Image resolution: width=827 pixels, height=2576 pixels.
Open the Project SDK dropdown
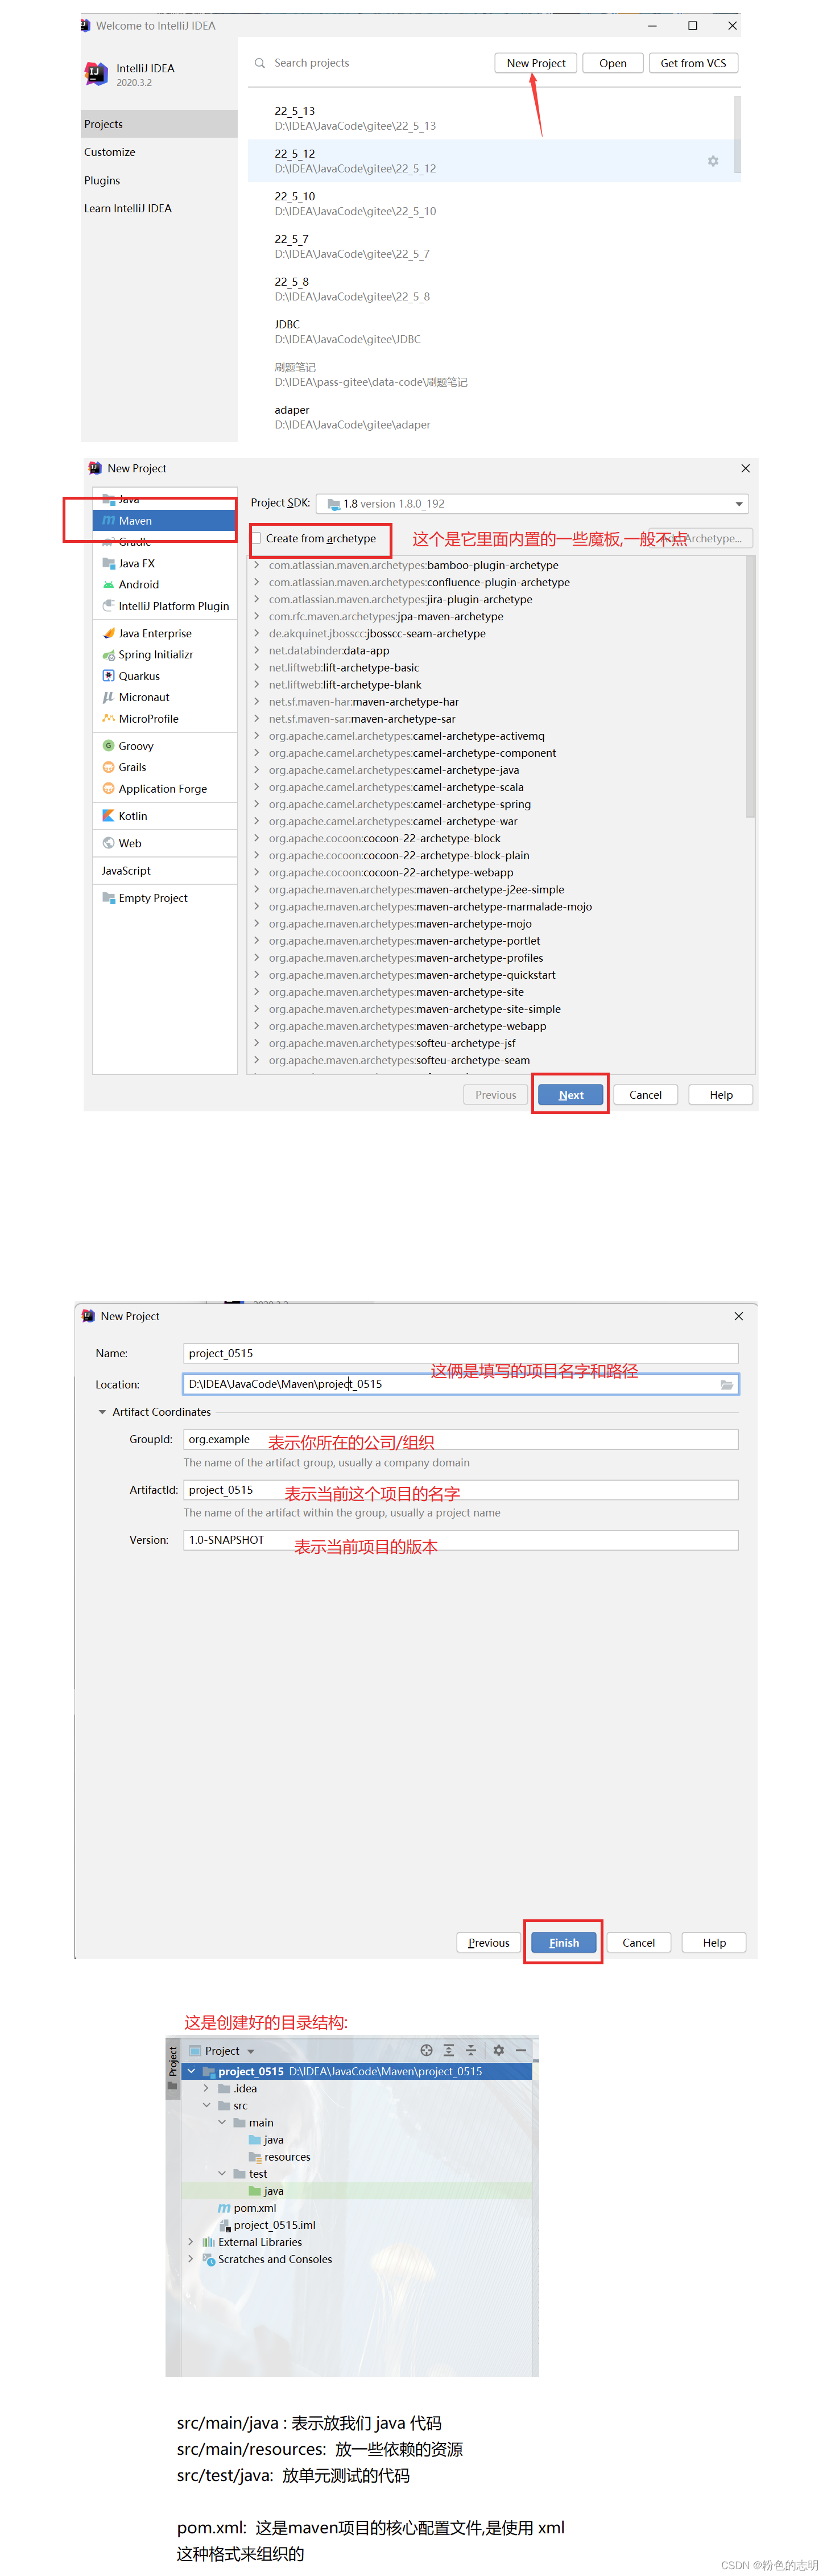pos(532,504)
